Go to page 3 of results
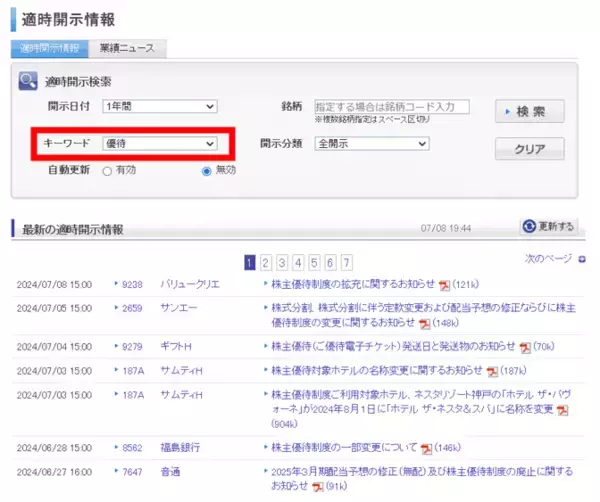 coord(283,263)
